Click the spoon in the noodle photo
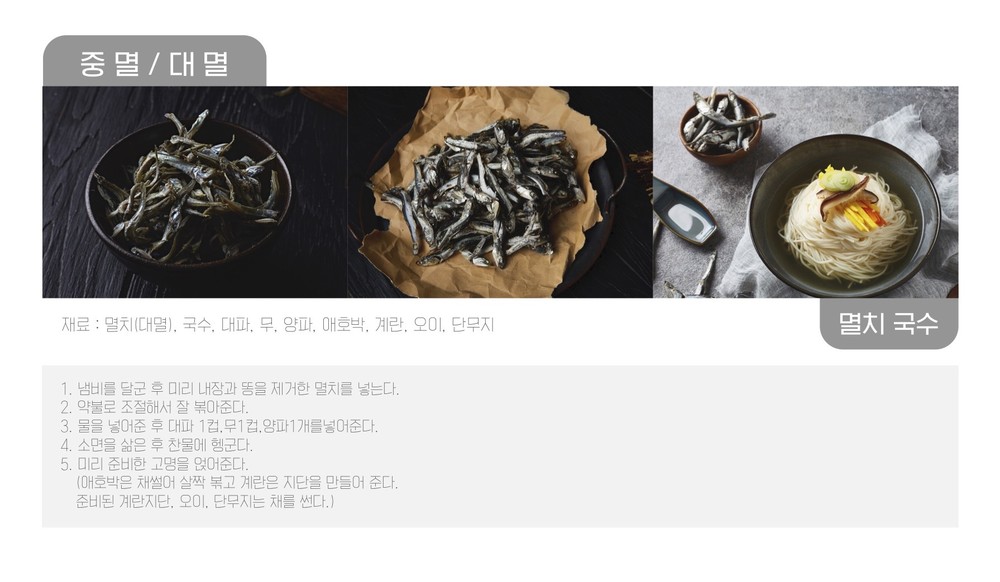This screenshot has height=582, width=1000. click(x=683, y=211)
